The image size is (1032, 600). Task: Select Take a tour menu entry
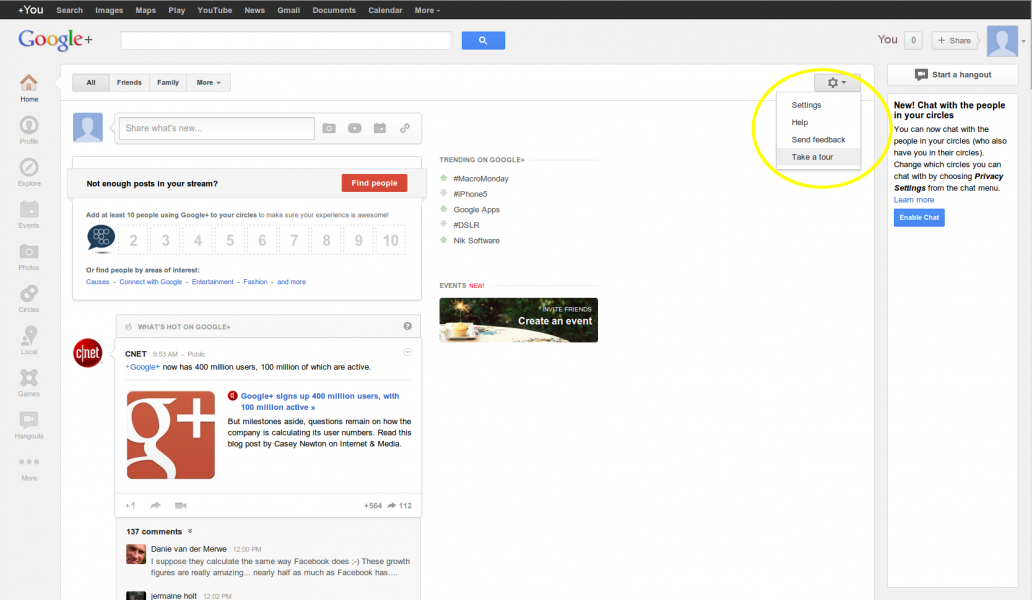pyautogui.click(x=812, y=157)
